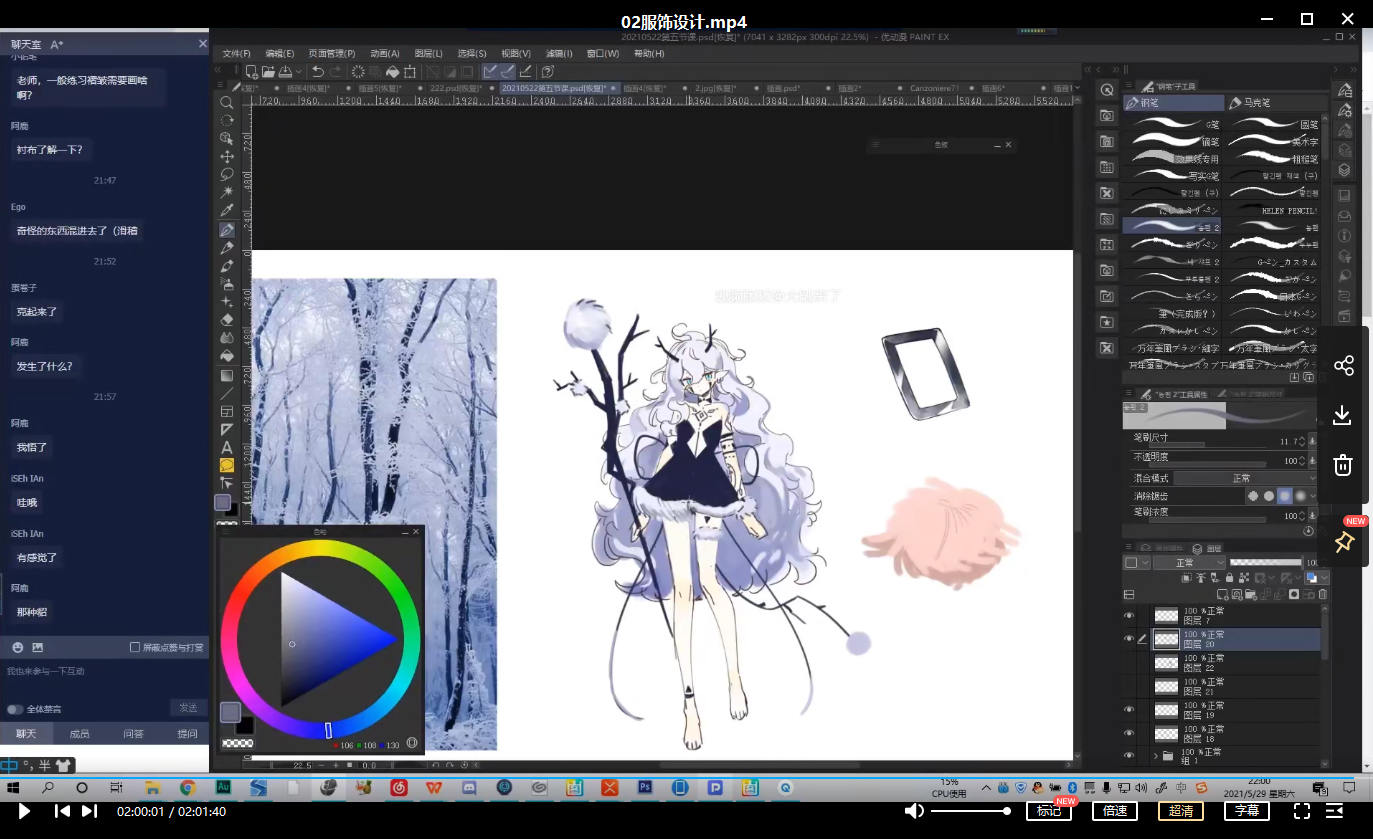Select the Eyedropper tool in the toolbox
The width and height of the screenshot is (1373, 839).
tap(227, 211)
